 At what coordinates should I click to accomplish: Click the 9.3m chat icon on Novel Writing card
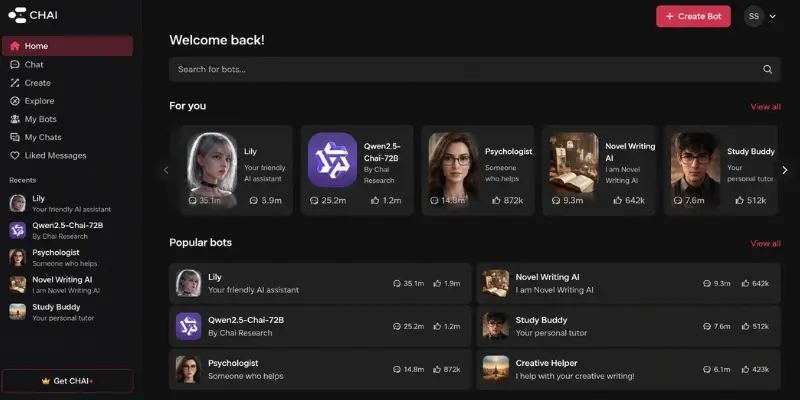click(x=556, y=201)
